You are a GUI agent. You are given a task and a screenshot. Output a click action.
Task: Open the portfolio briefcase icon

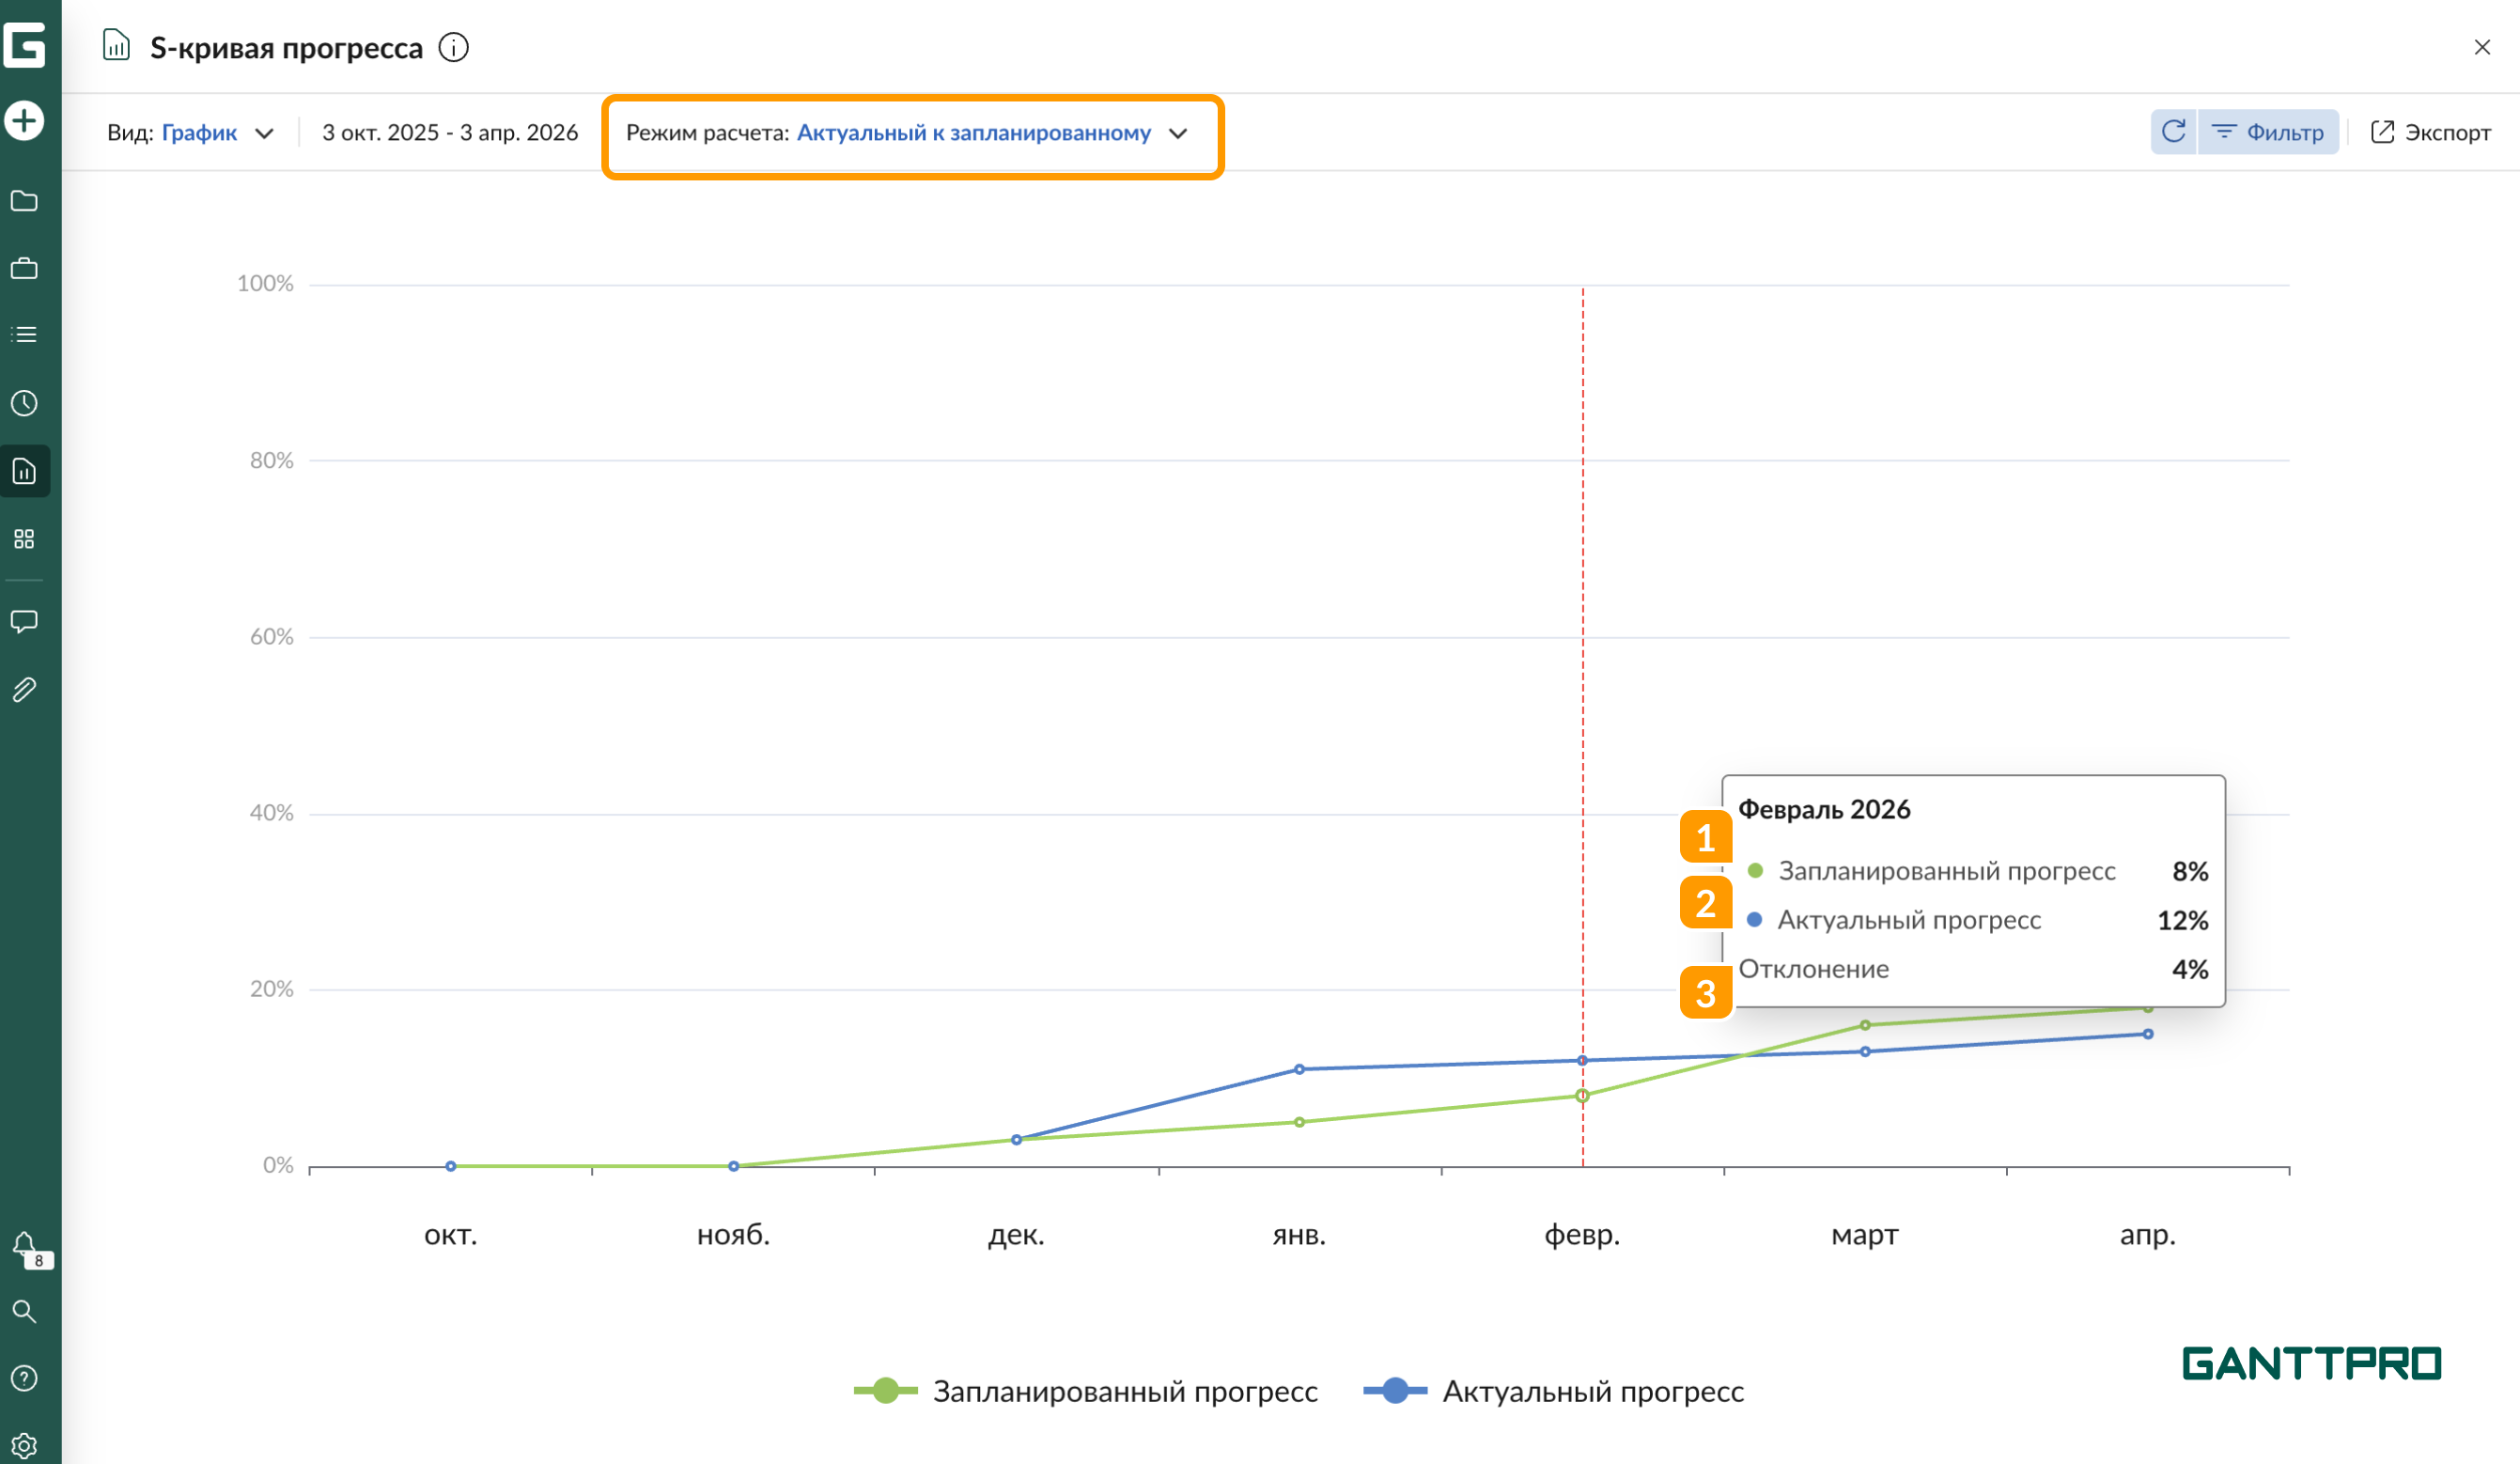pyautogui.click(x=24, y=268)
